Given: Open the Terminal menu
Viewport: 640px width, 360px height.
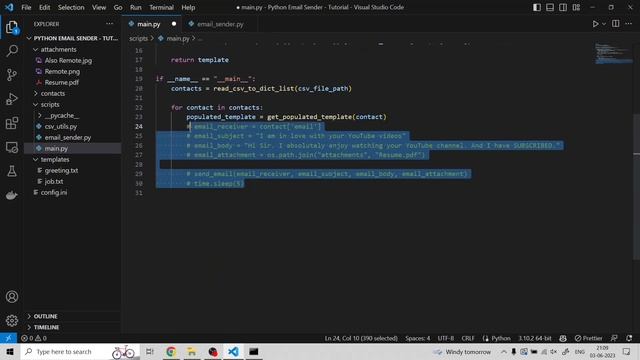Looking at the screenshot, I should click(x=161, y=7).
